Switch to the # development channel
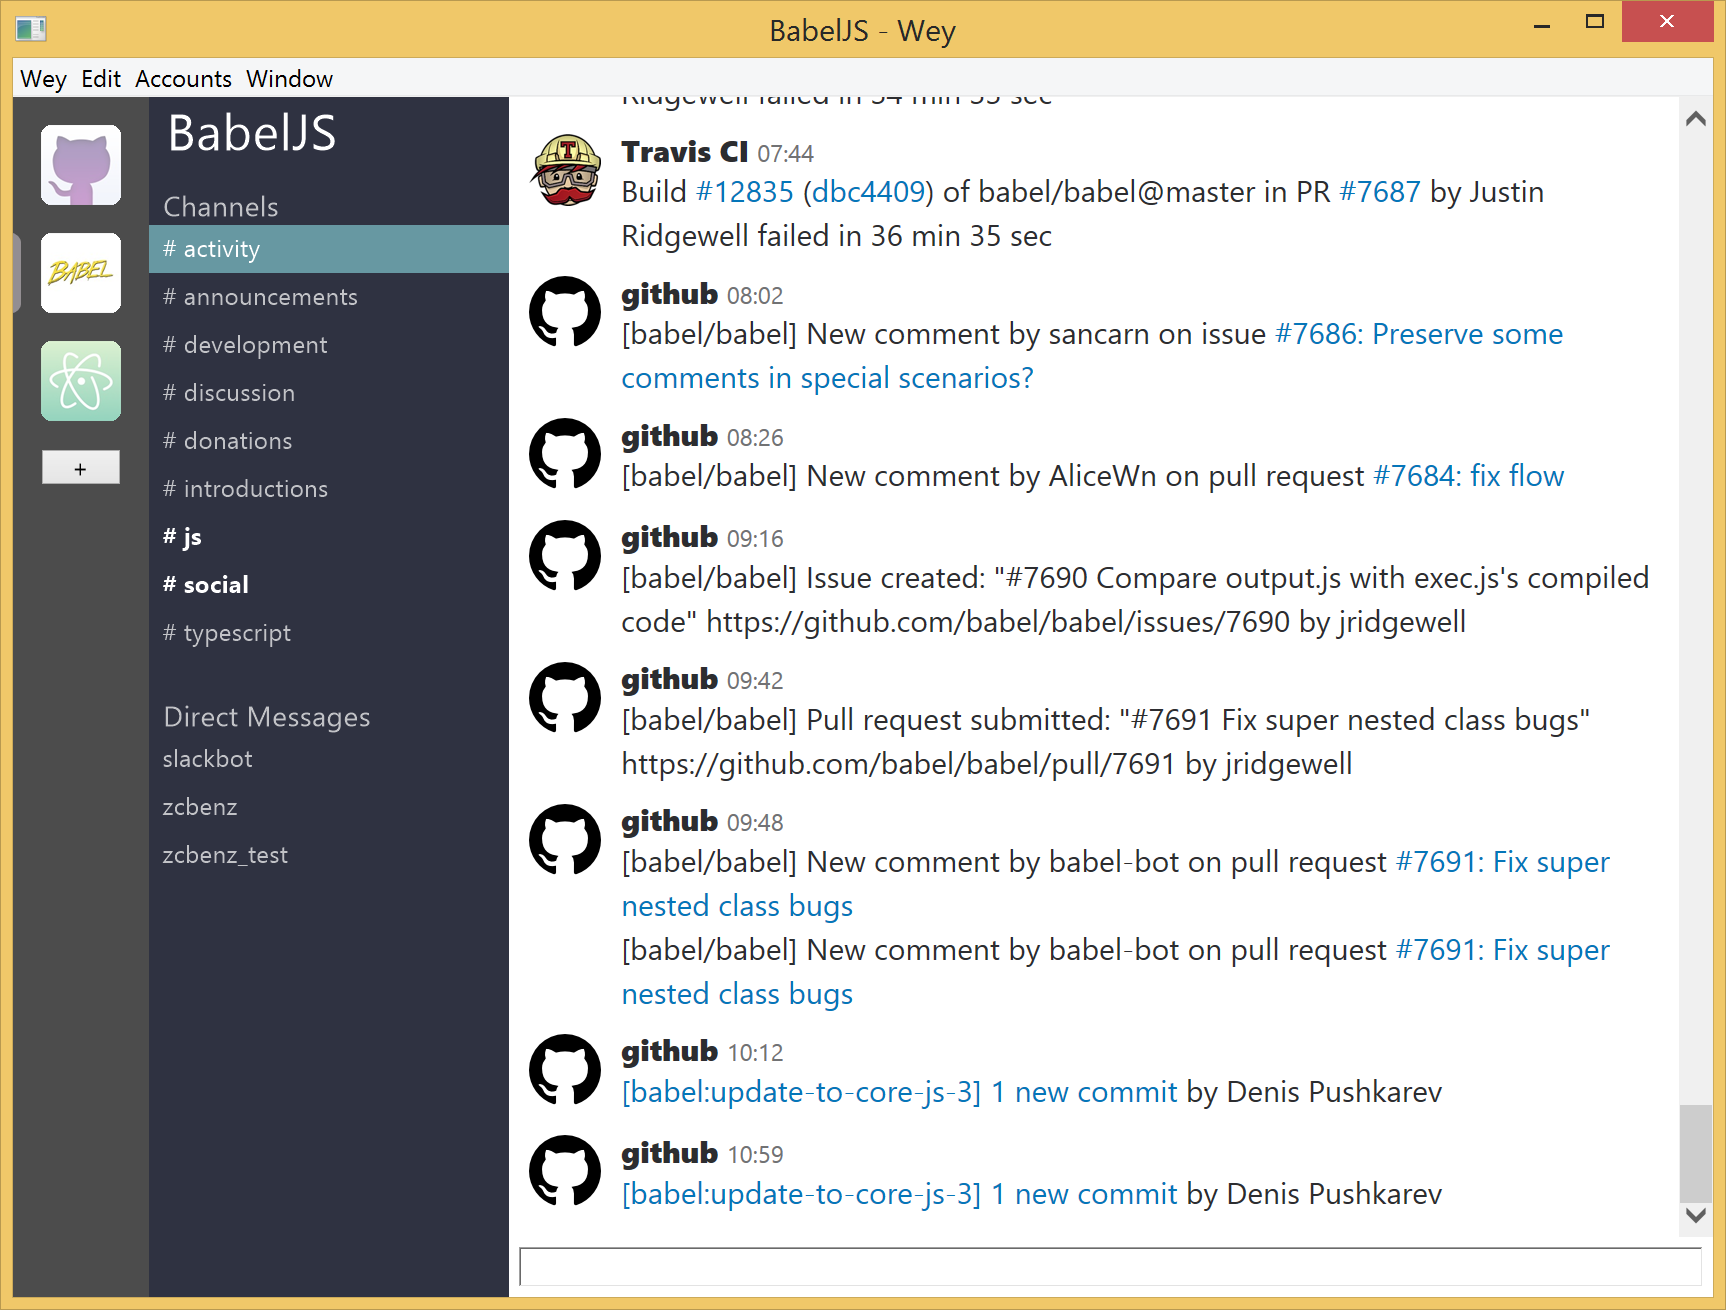Screen dimensions: 1726x1310 click(329, 345)
